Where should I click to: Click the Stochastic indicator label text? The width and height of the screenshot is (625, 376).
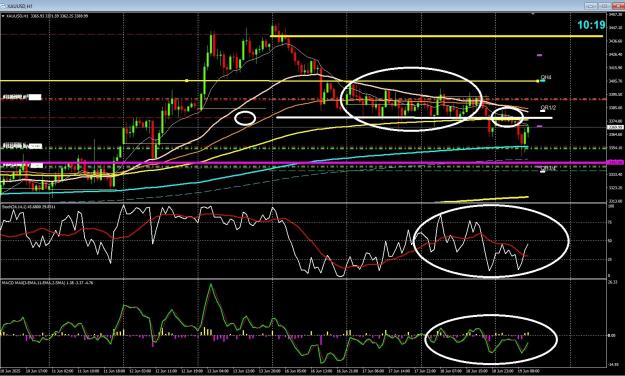pyautogui.click(x=29, y=207)
